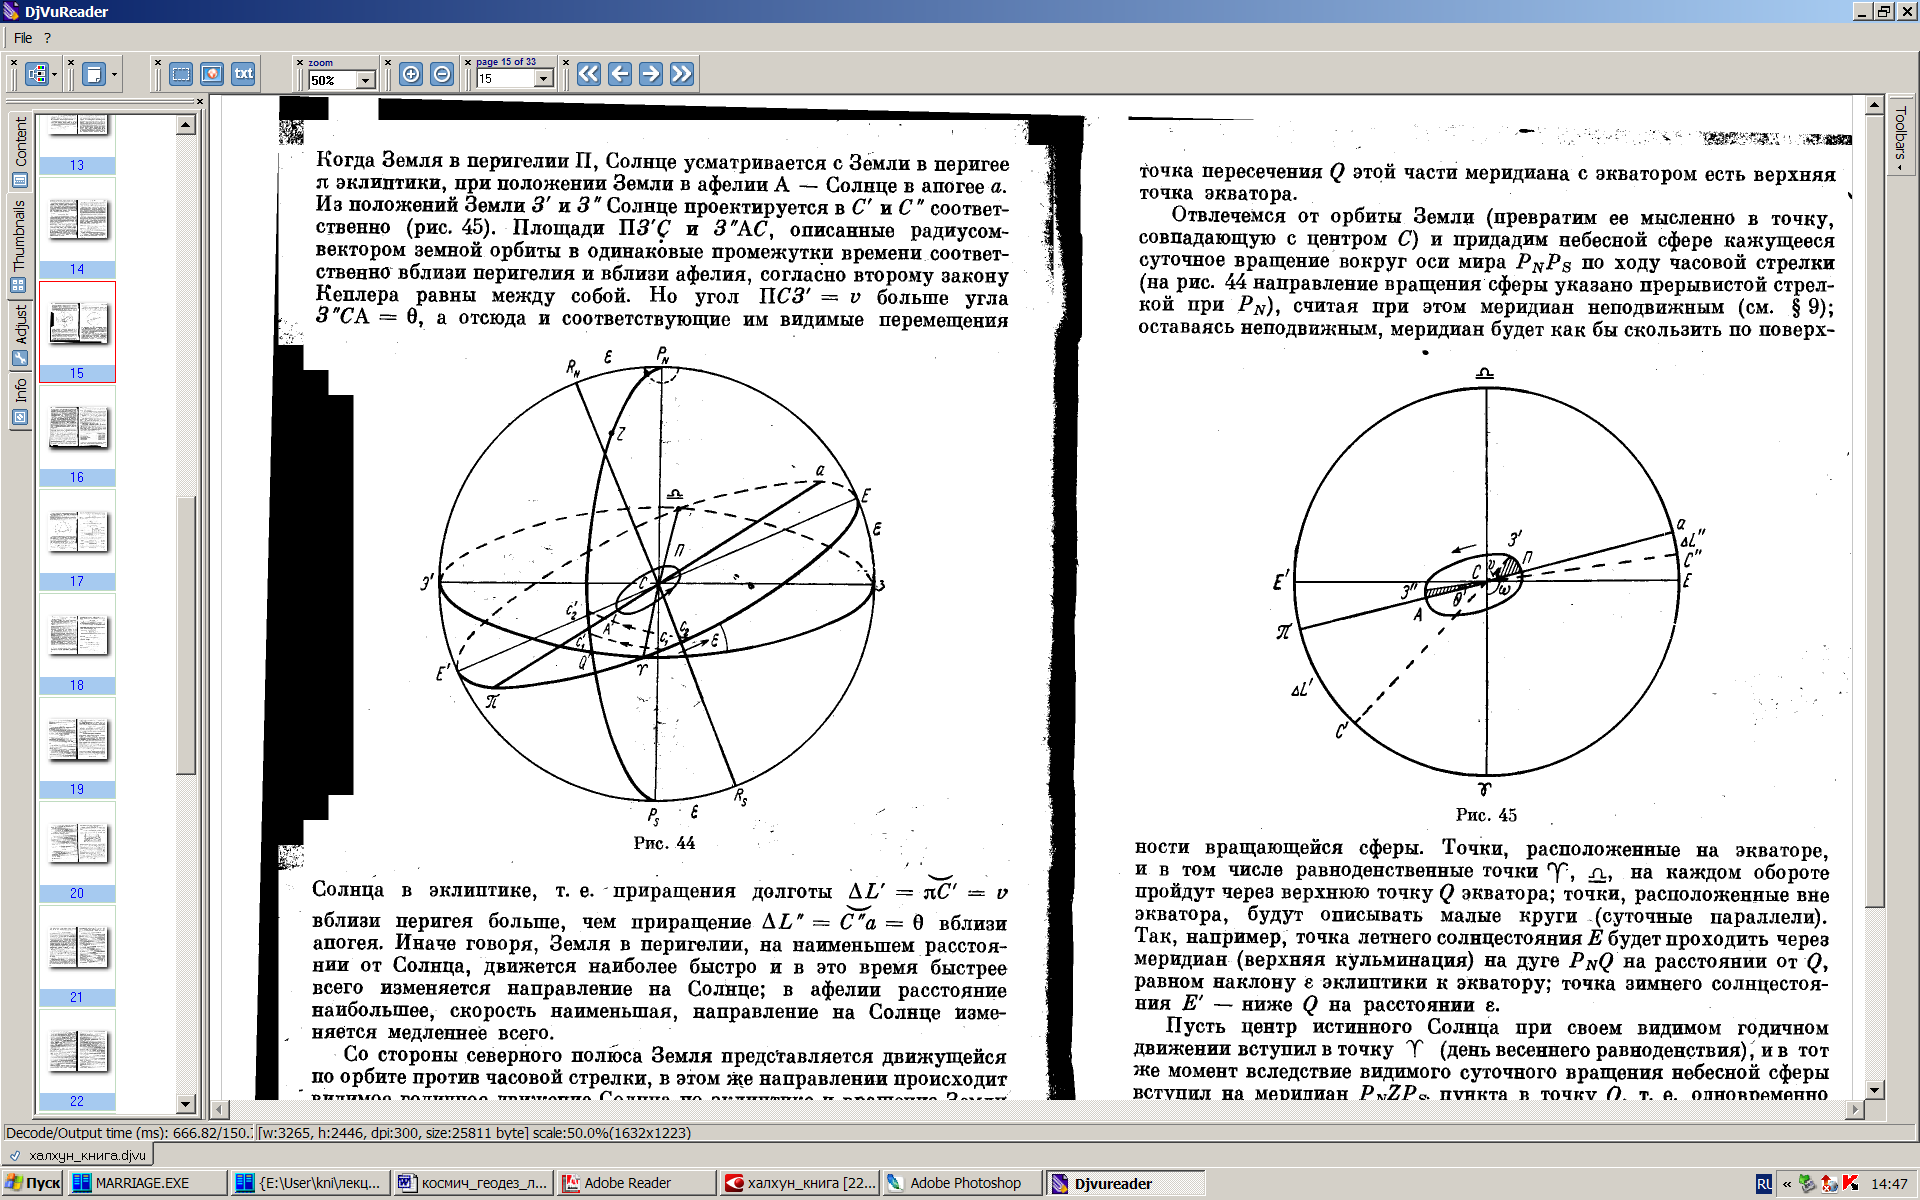Switch to the Thumbnails side tab
This screenshot has width=1920, height=1200.
click(20, 245)
